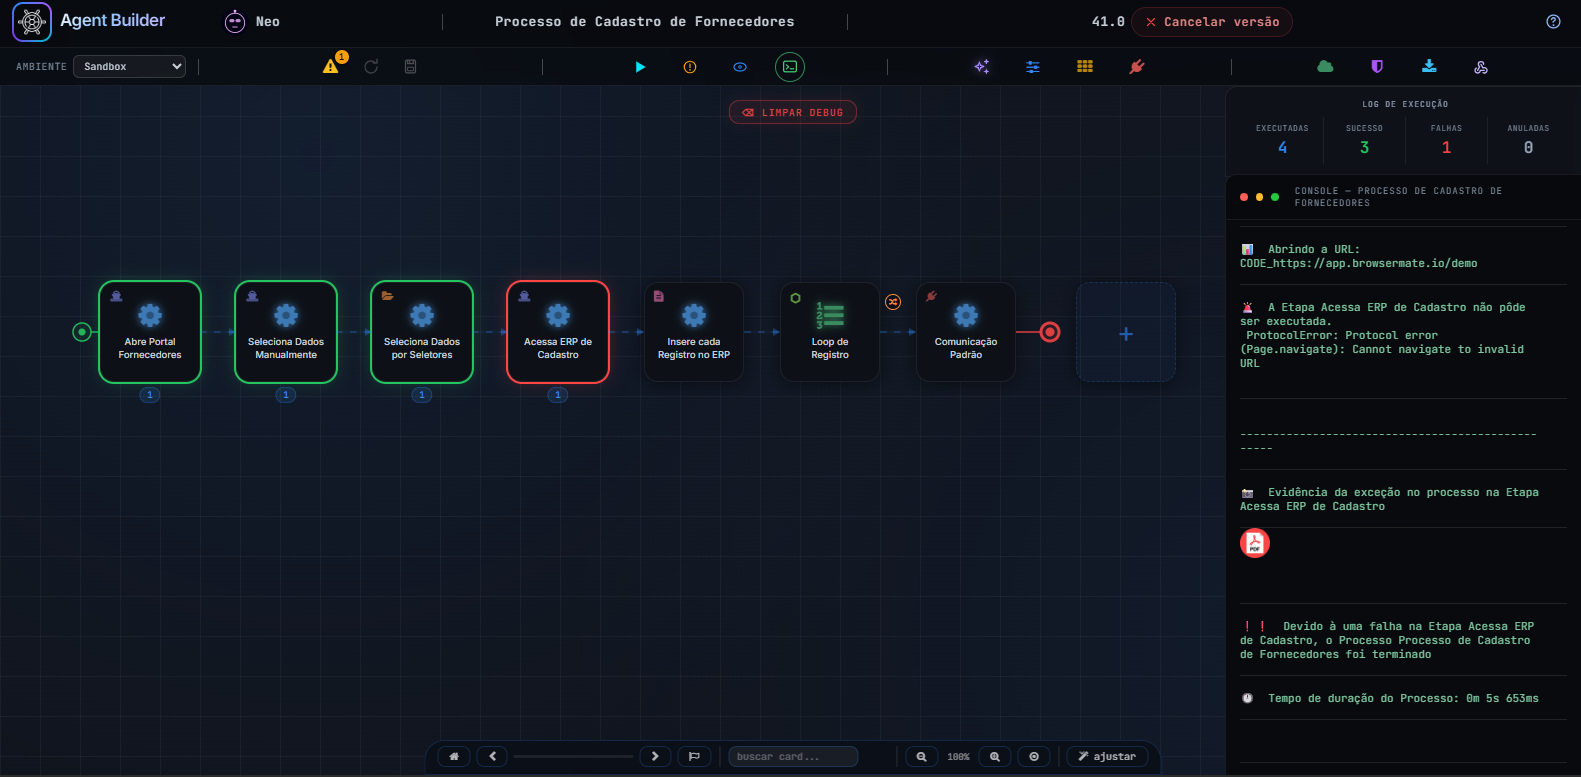Click count badge under Seleciona Dados por Seletores
This screenshot has width=1581, height=777.
[422, 395]
